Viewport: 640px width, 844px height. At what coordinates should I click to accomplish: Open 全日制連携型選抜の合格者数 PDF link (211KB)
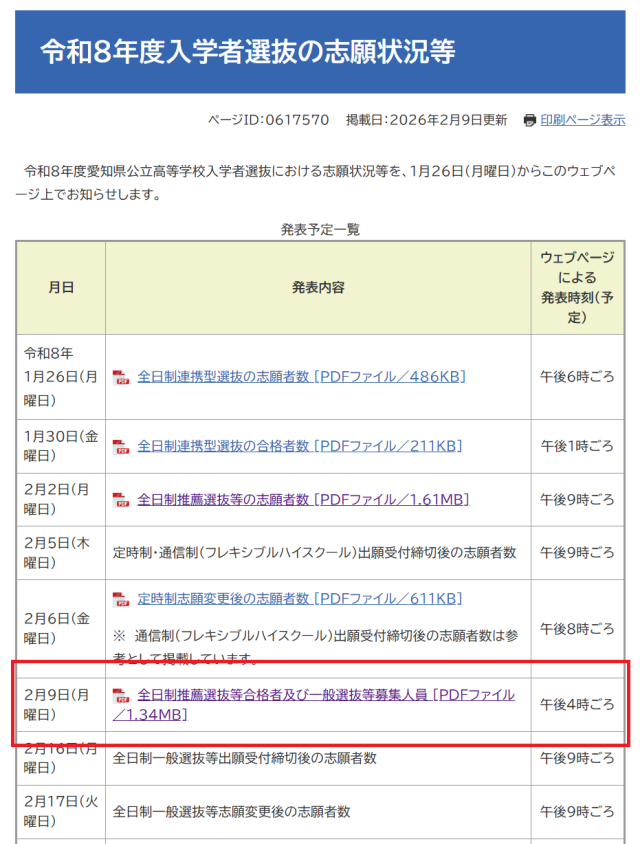point(299,446)
